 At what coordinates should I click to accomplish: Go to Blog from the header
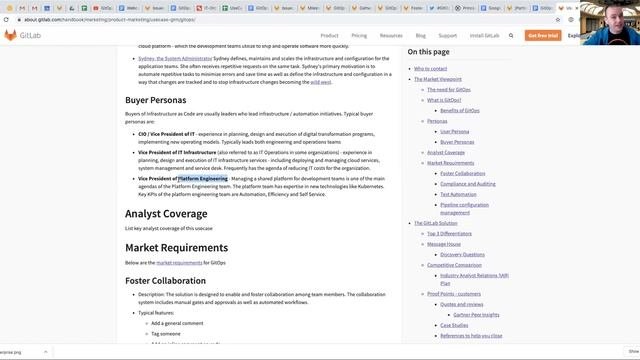click(x=420, y=36)
